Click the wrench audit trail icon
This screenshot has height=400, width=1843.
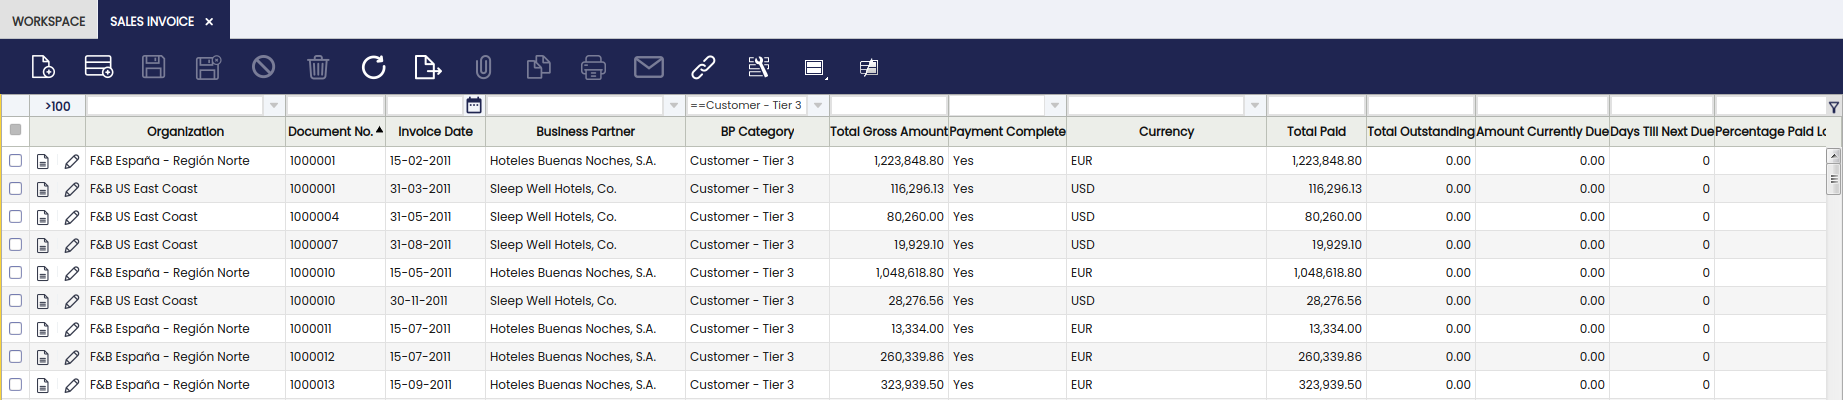pyautogui.click(x=759, y=67)
